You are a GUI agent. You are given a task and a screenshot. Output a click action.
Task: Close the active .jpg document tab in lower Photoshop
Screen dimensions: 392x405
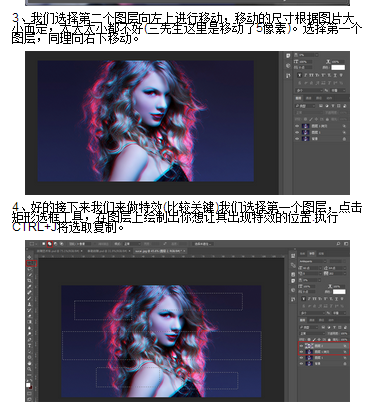coord(184,251)
